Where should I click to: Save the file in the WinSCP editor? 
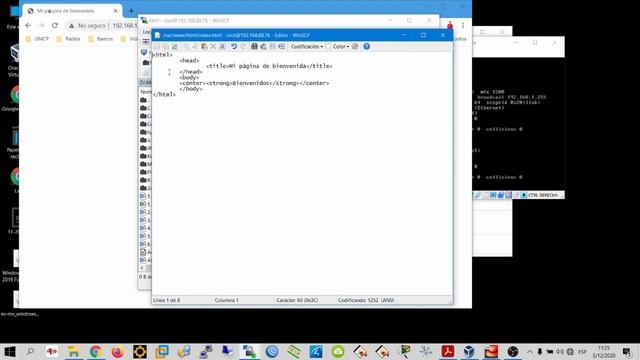(156, 47)
